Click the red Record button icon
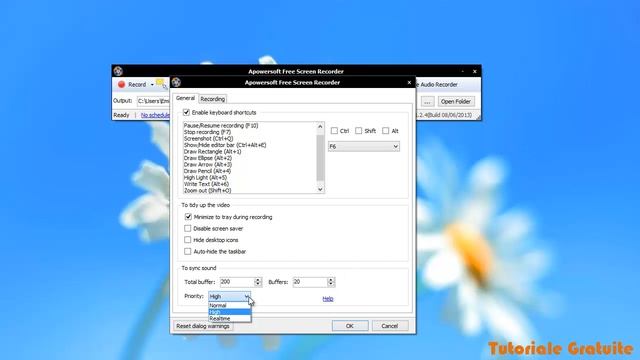The width and height of the screenshot is (640, 360). [122, 84]
